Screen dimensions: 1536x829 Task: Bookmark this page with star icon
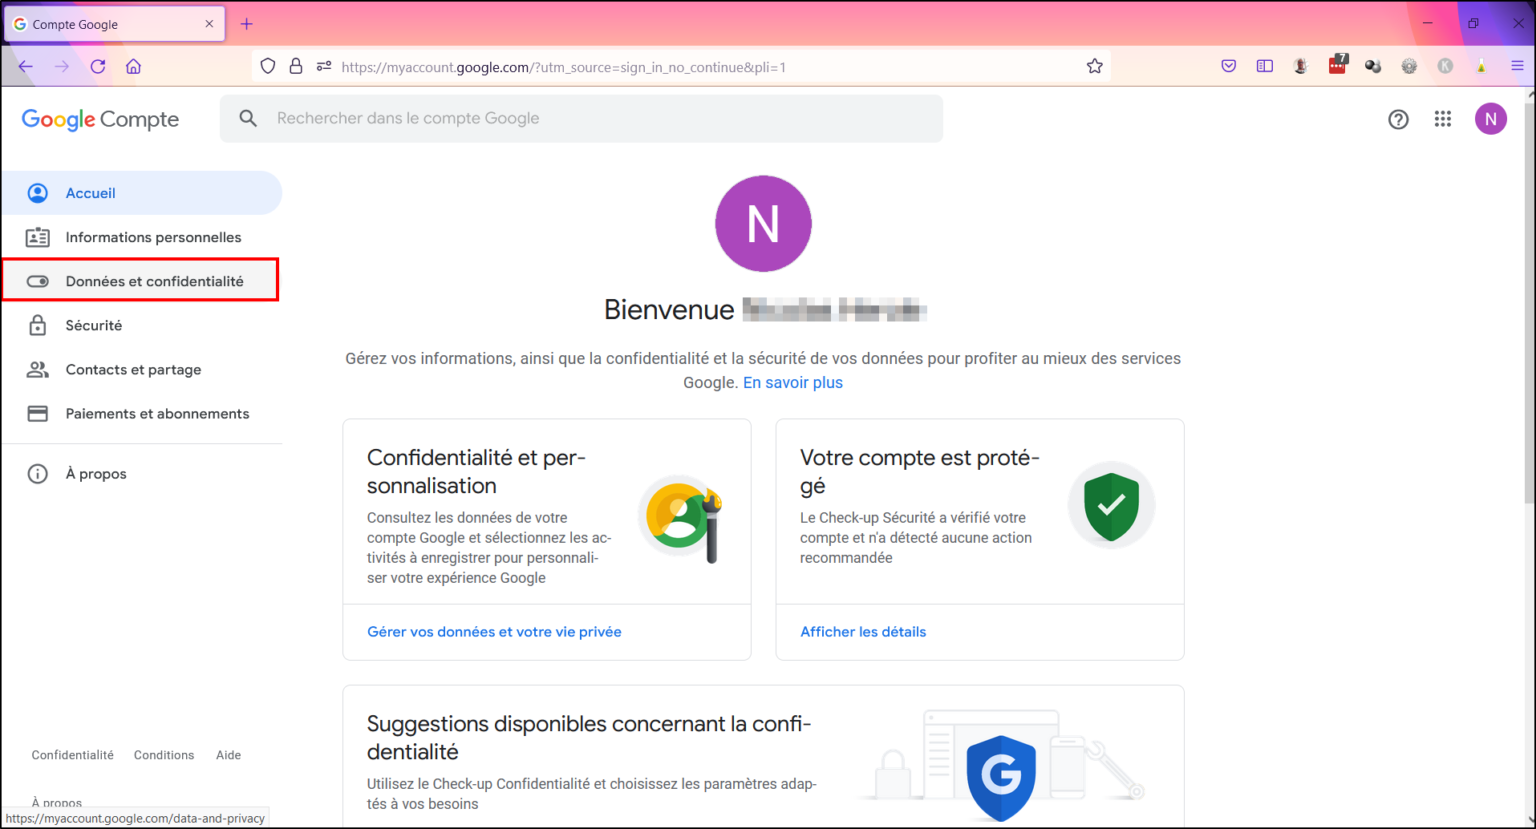(x=1095, y=66)
